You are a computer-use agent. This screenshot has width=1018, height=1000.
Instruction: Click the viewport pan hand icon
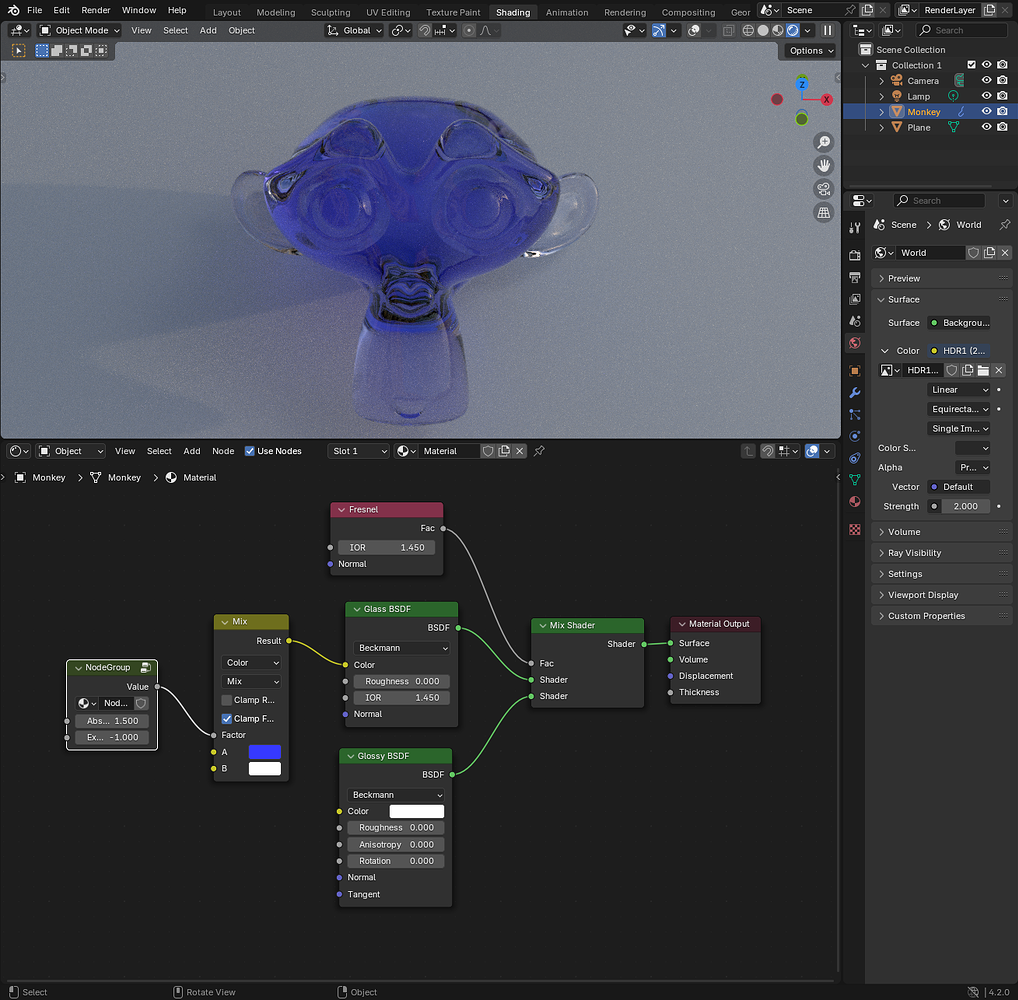tap(823, 166)
